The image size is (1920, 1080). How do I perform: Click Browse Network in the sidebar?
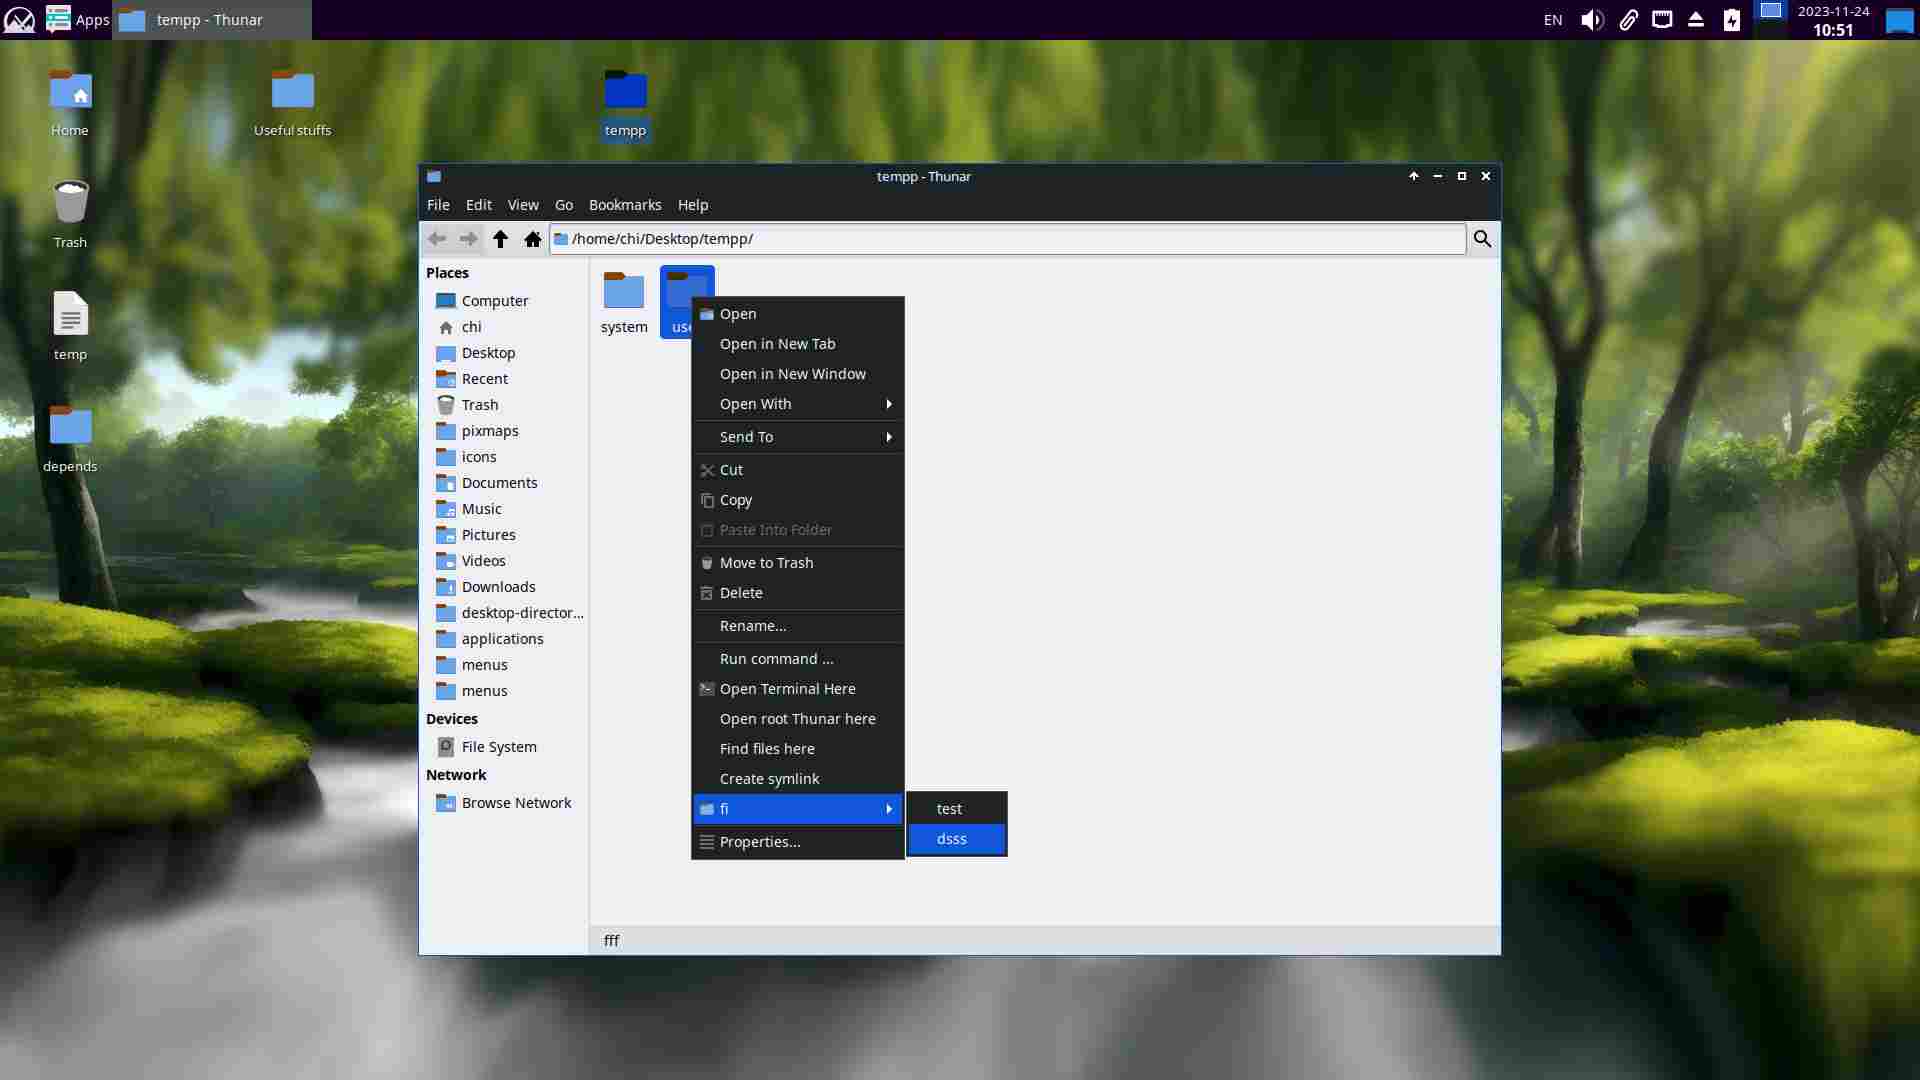pos(515,803)
